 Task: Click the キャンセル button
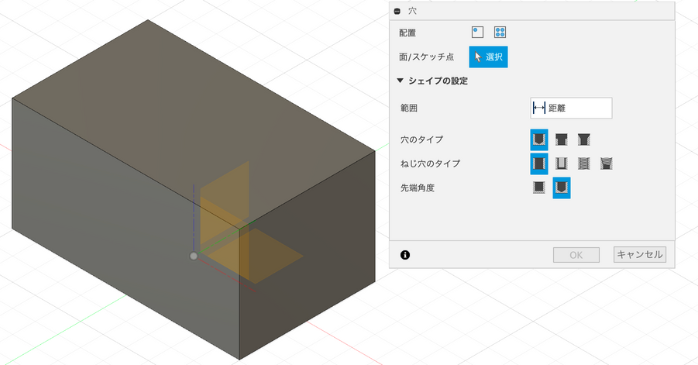click(640, 255)
